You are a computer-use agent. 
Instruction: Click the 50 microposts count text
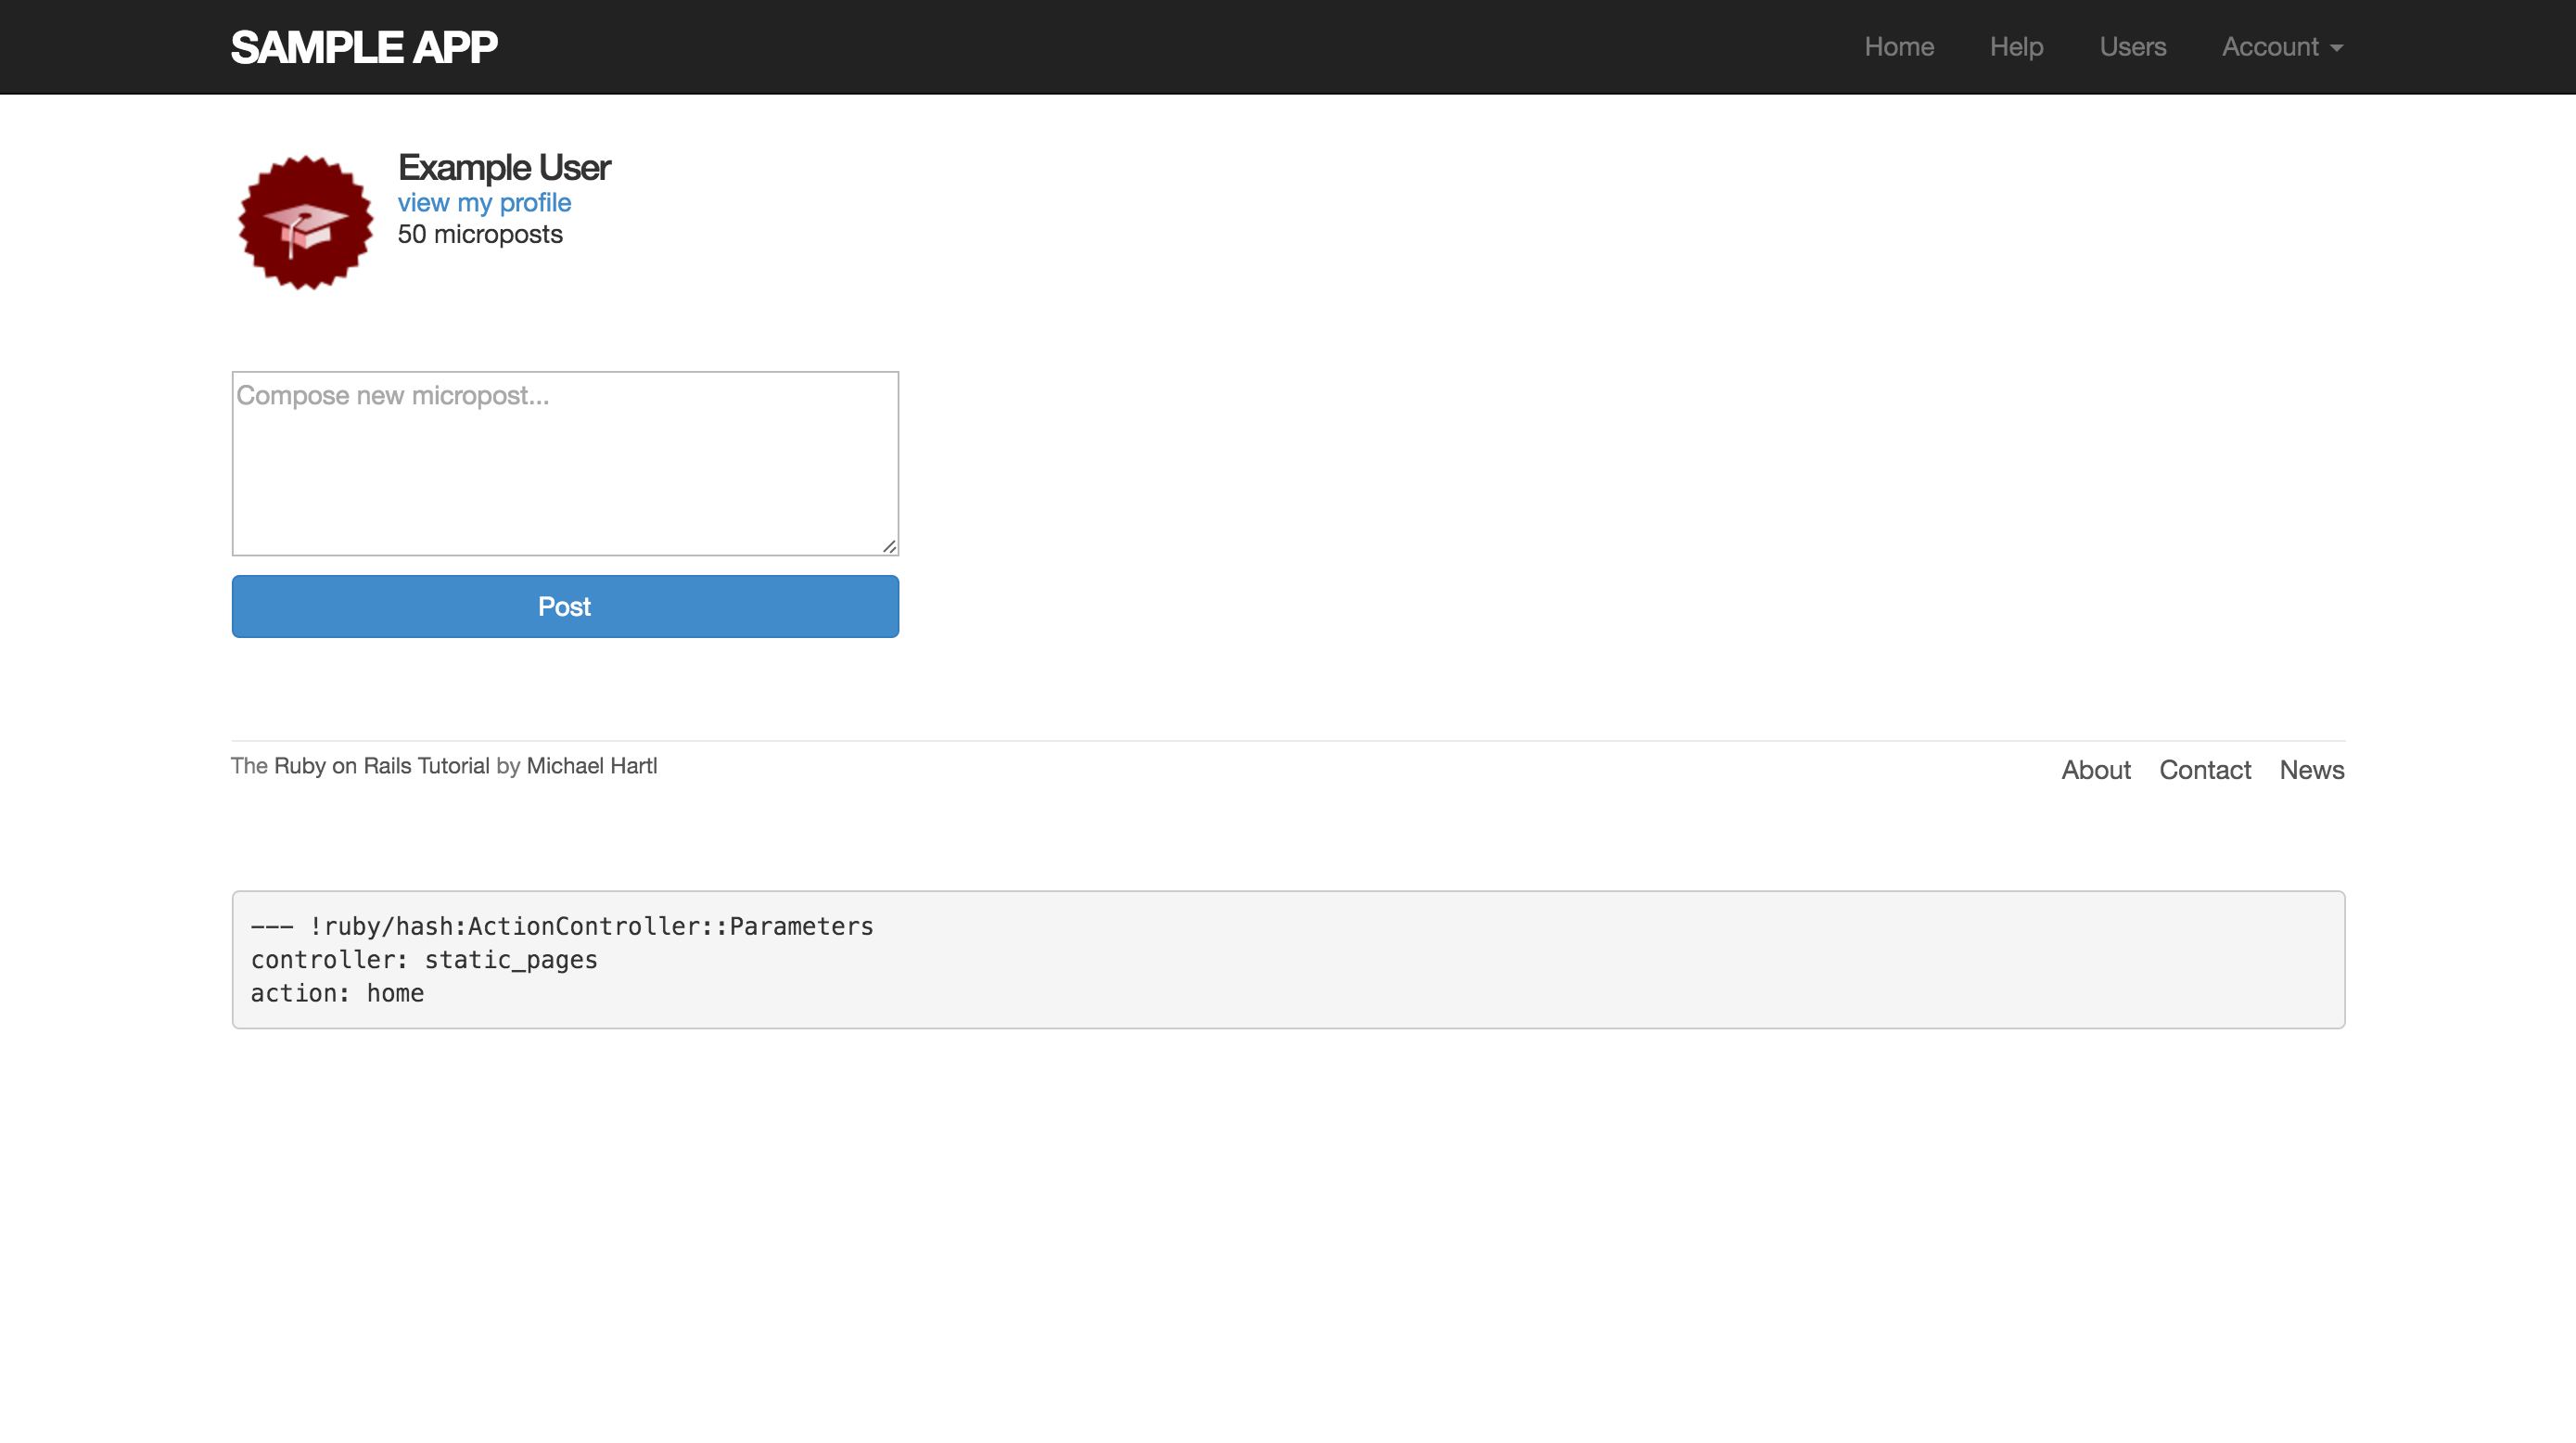point(480,234)
